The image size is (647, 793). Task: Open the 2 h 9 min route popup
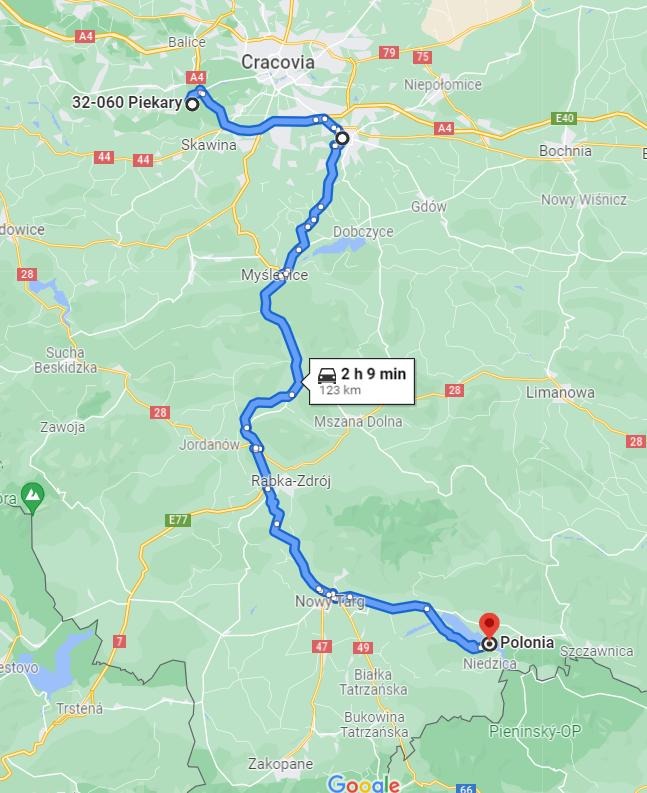(362, 381)
